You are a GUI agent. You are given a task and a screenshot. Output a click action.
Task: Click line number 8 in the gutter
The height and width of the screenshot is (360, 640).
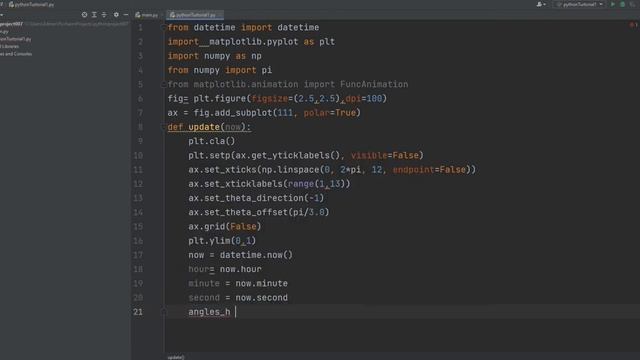click(x=140, y=127)
